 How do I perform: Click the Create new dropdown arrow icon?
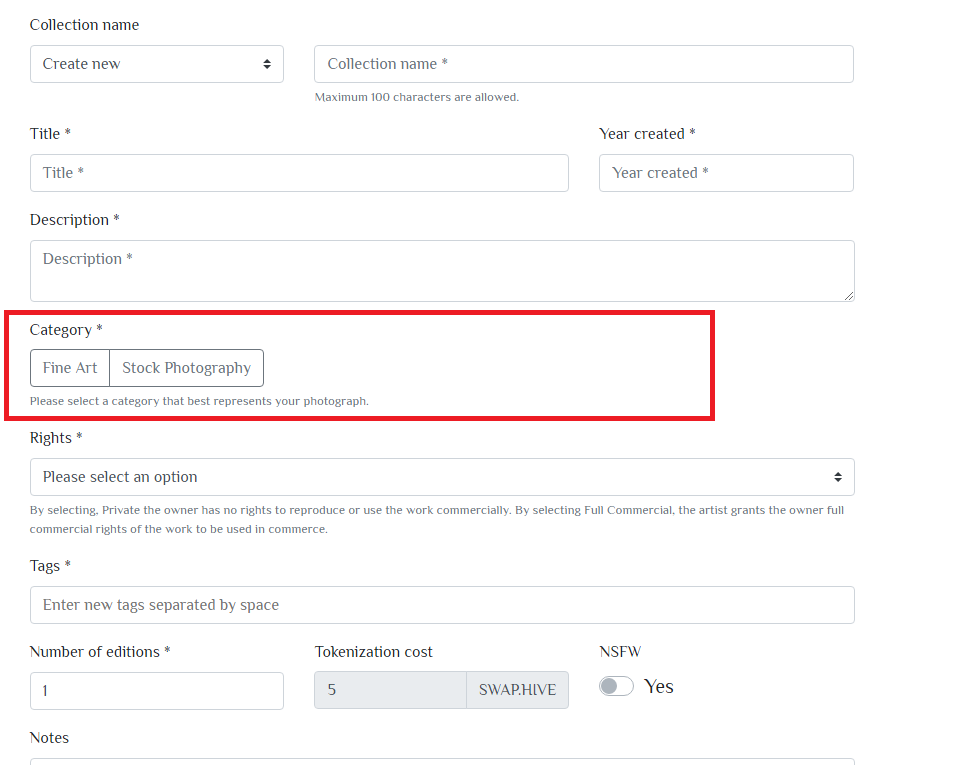(267, 64)
